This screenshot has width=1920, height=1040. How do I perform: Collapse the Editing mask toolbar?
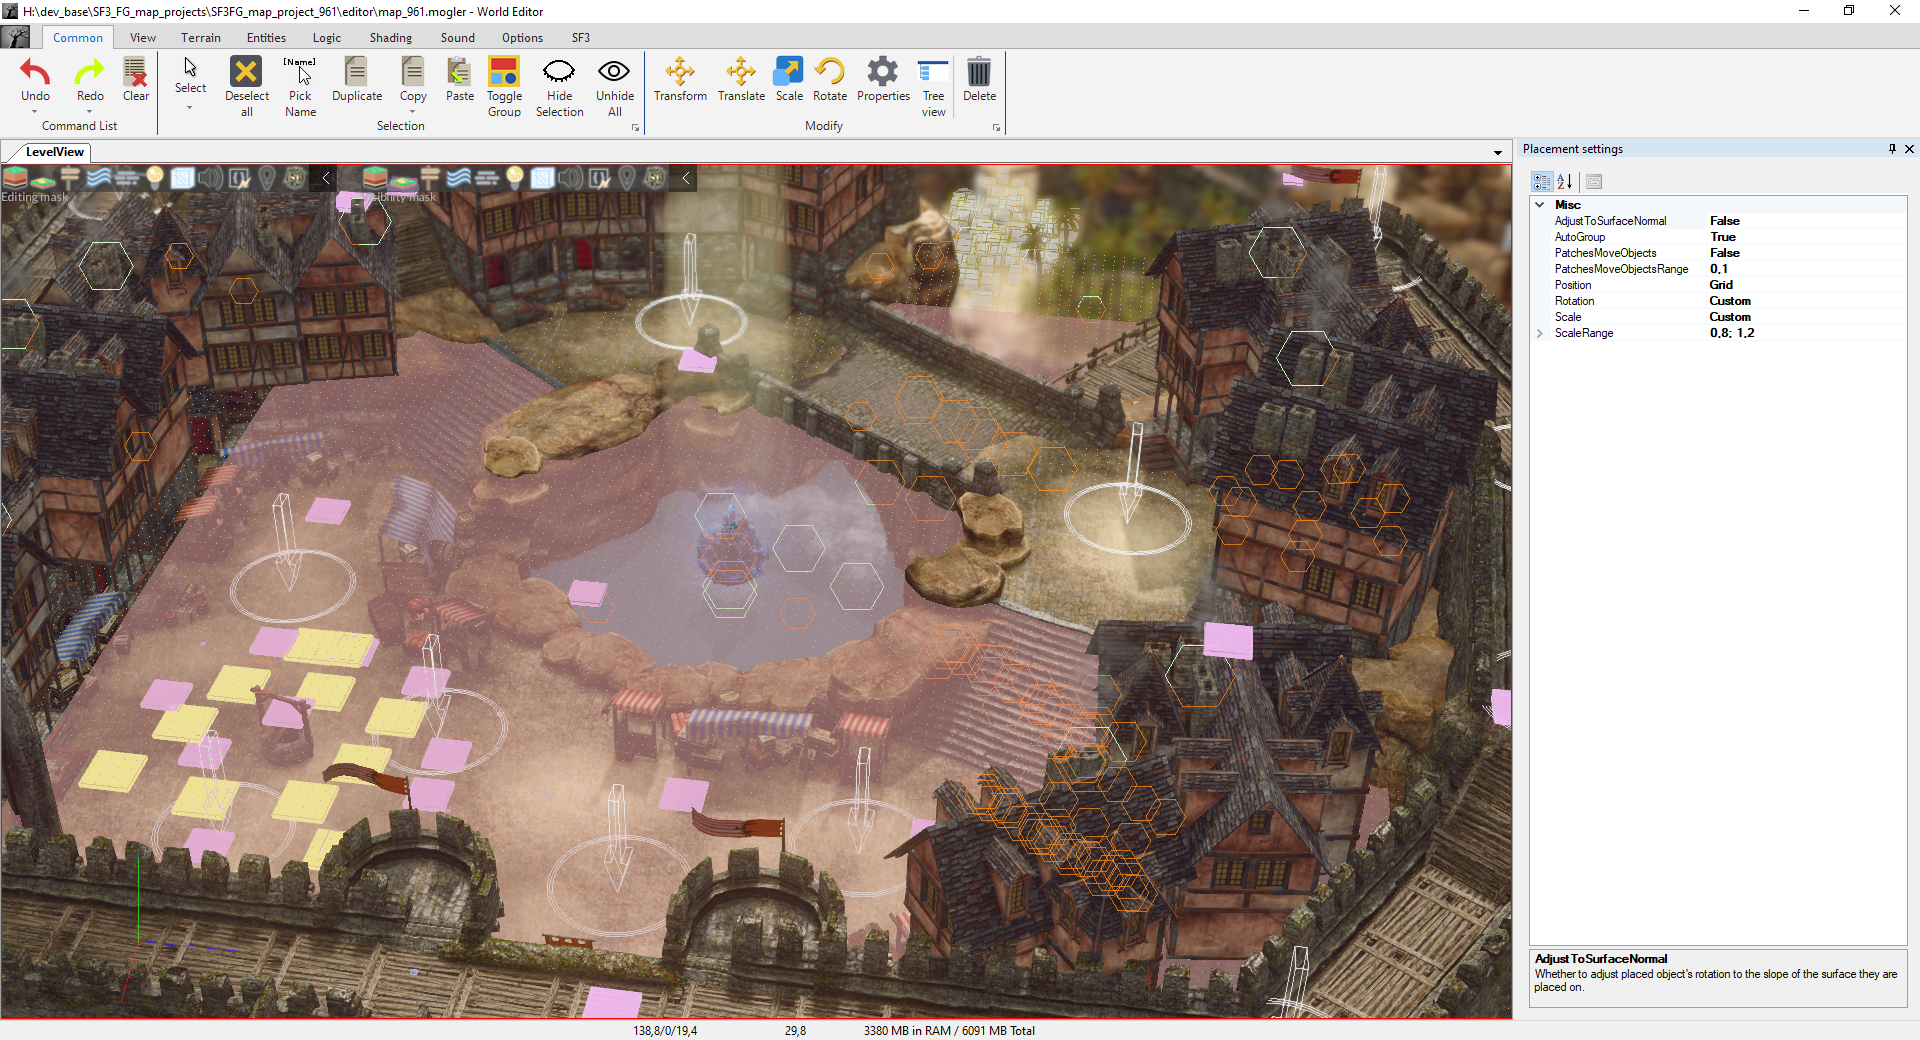(x=325, y=178)
